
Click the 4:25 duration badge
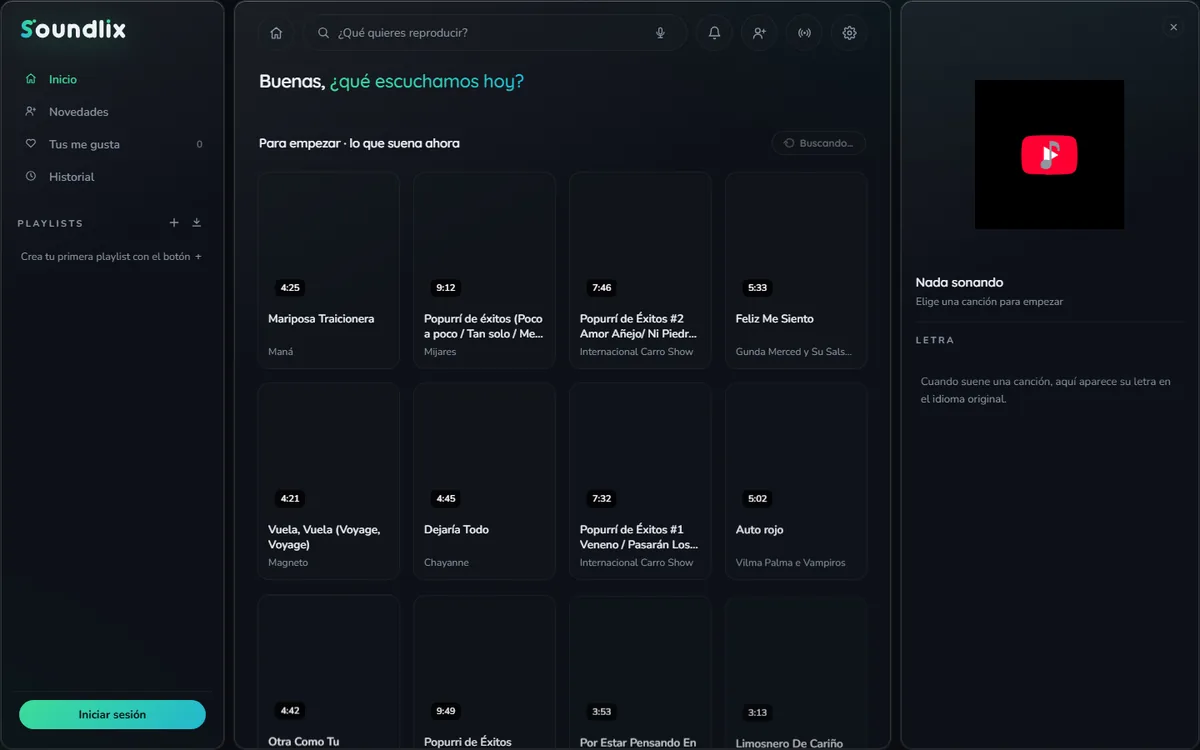click(x=290, y=288)
